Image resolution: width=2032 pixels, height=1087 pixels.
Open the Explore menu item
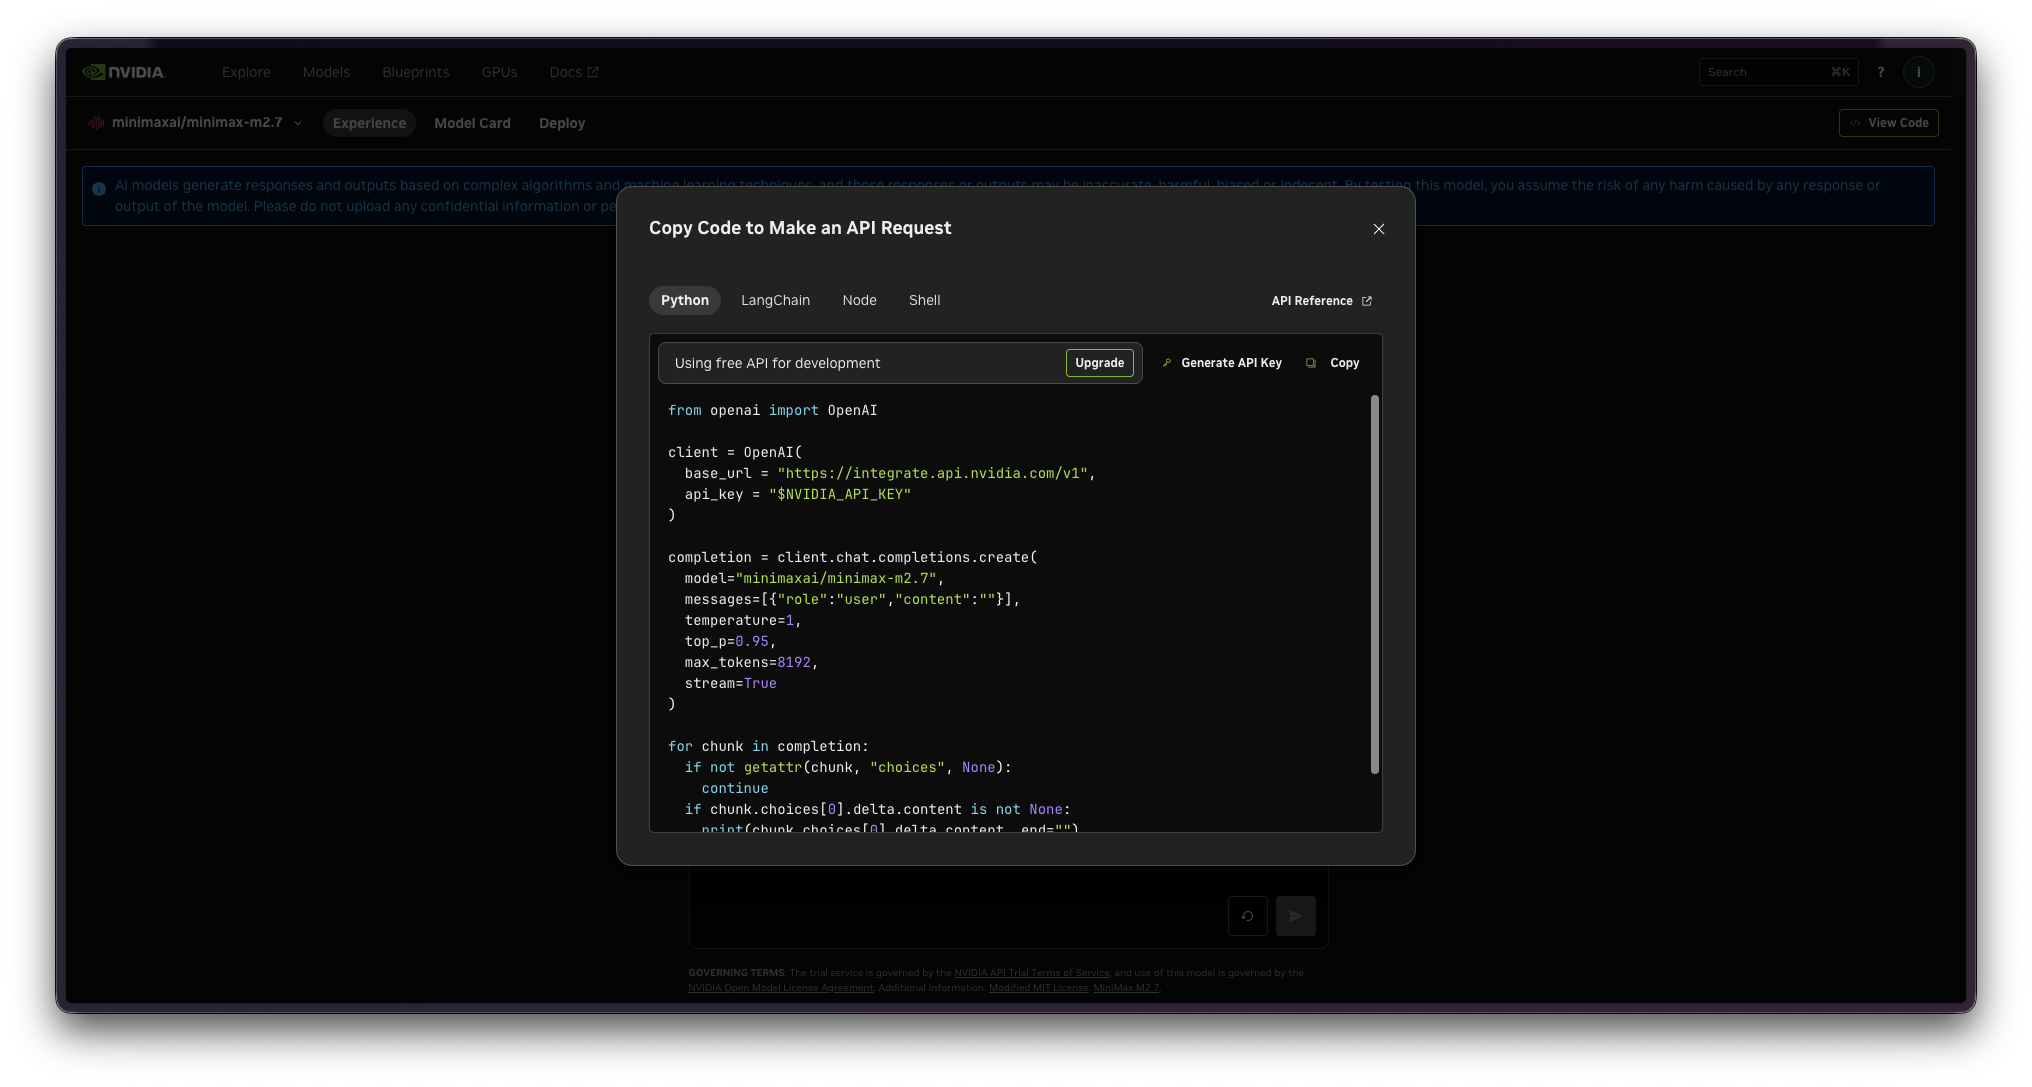pyautogui.click(x=246, y=72)
